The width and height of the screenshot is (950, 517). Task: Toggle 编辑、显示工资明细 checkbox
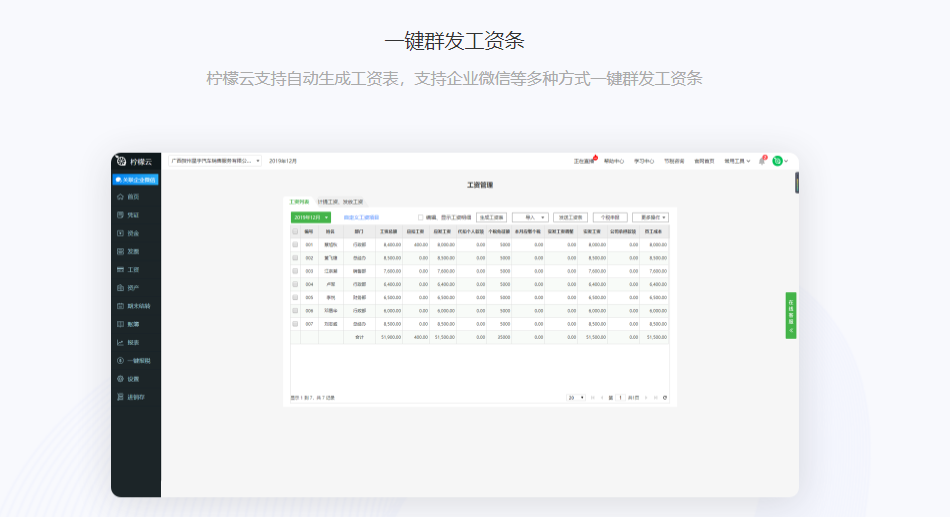tap(420, 218)
